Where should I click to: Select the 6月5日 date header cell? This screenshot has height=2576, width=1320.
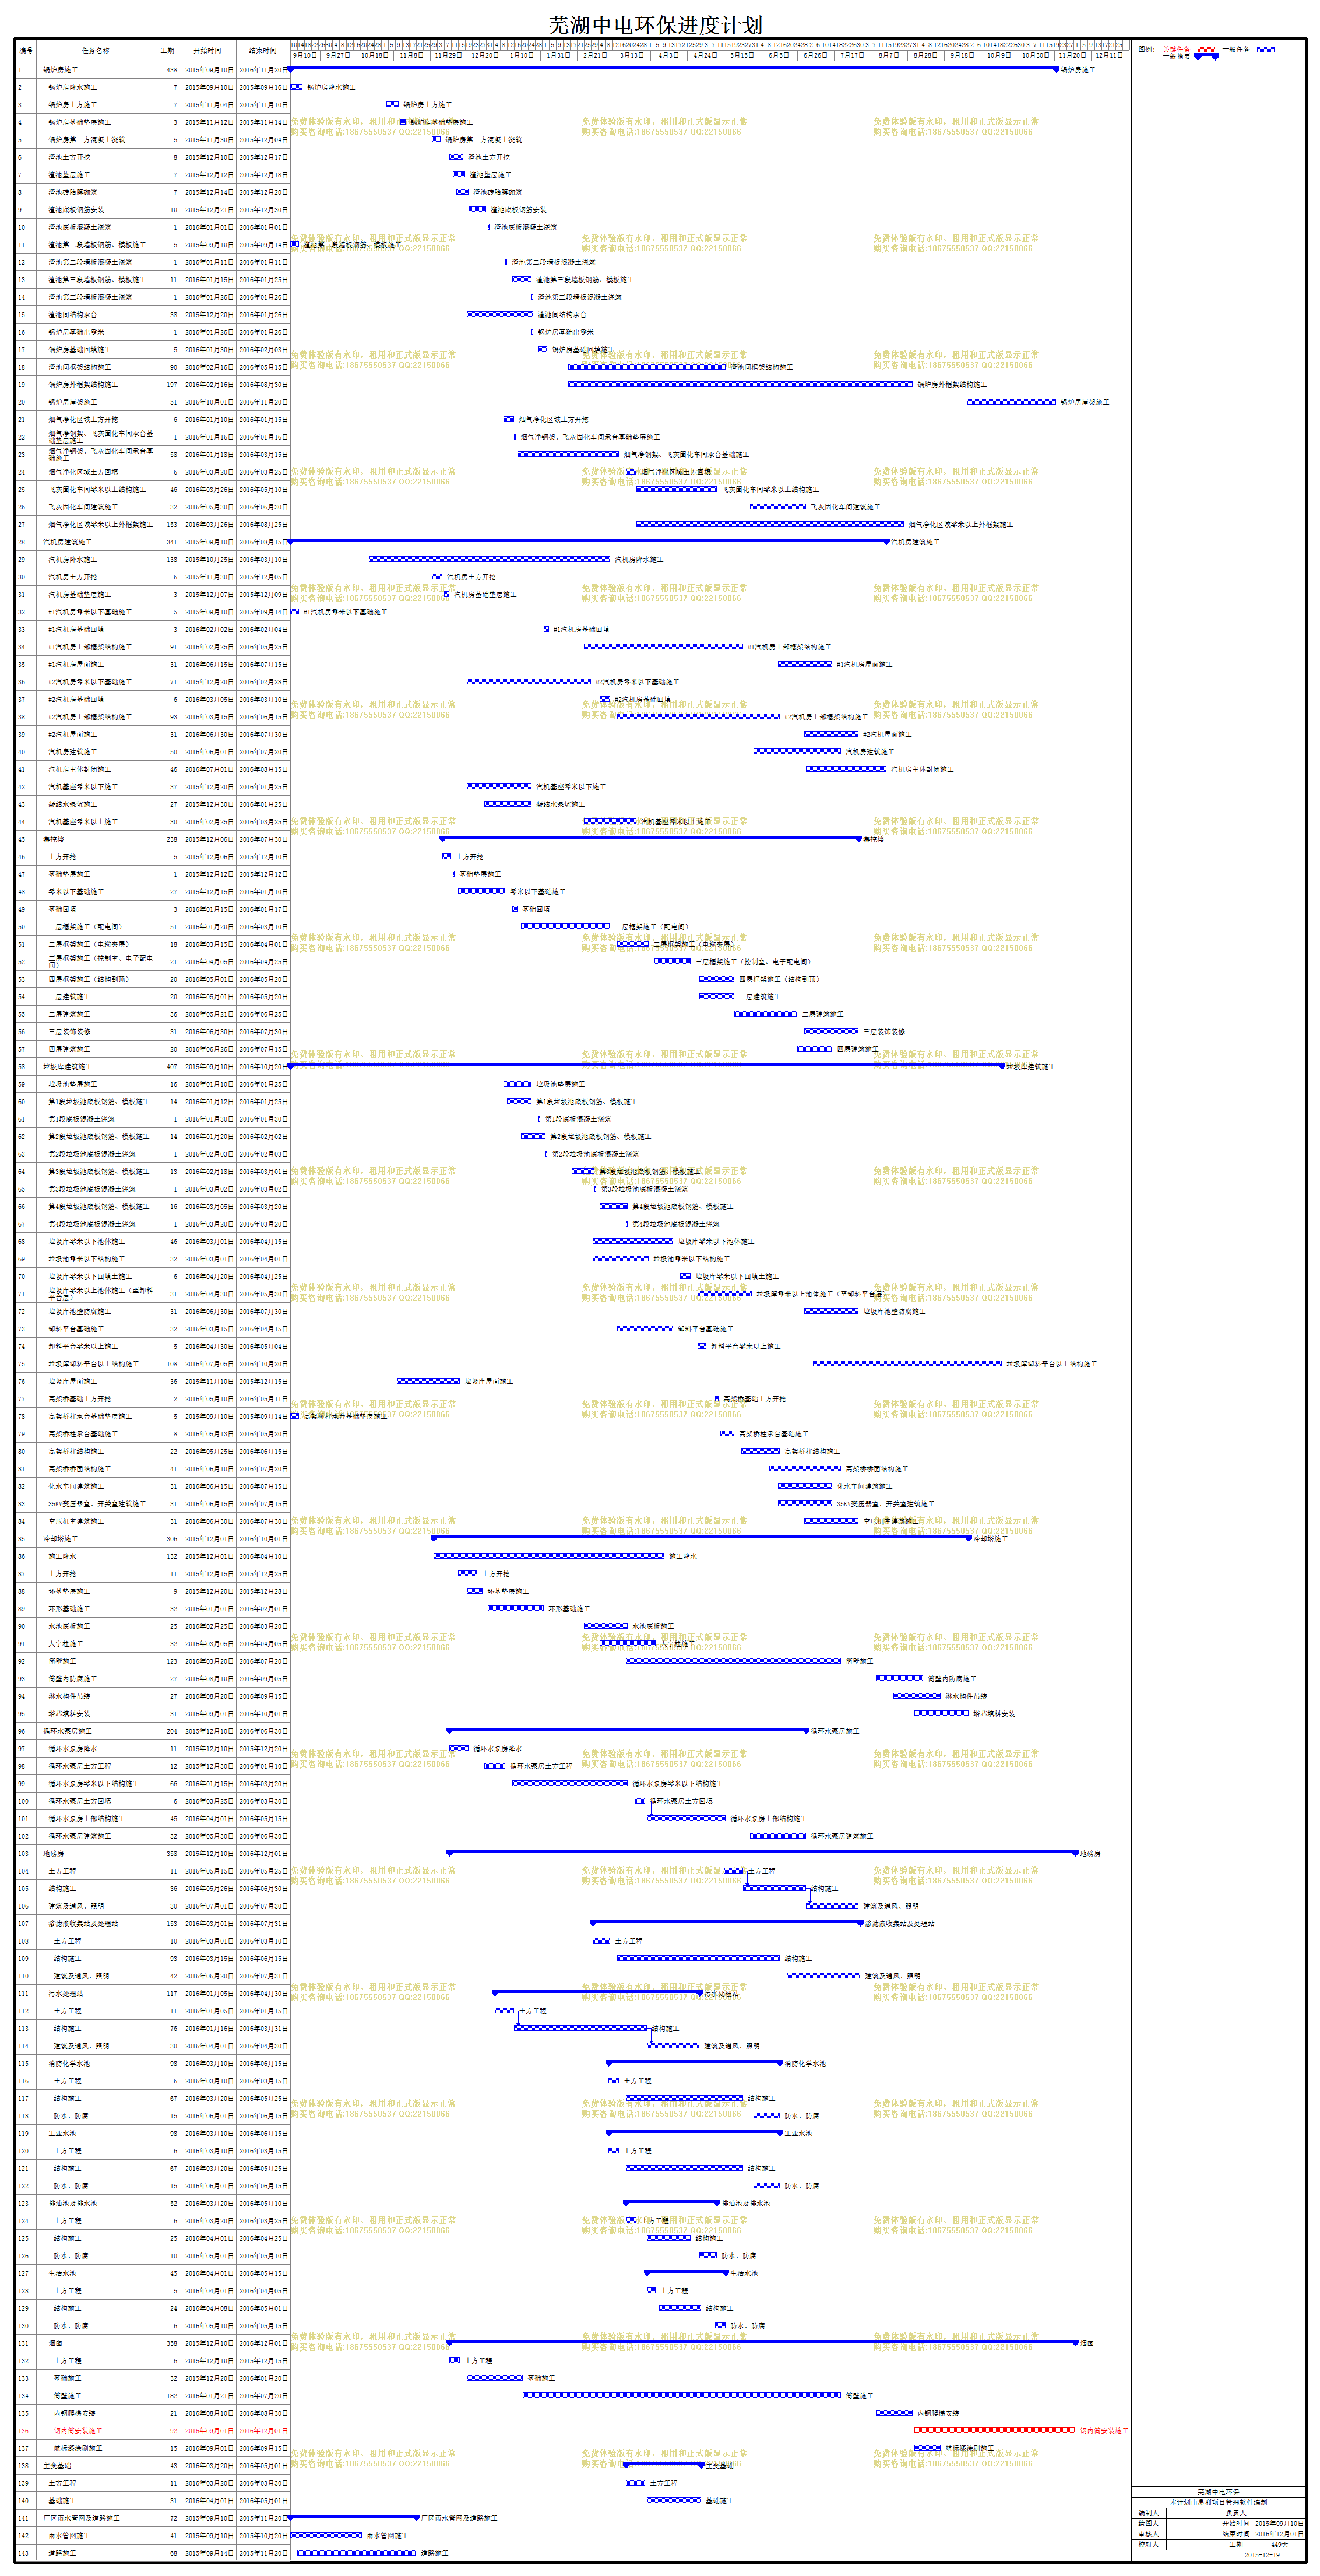tap(778, 56)
